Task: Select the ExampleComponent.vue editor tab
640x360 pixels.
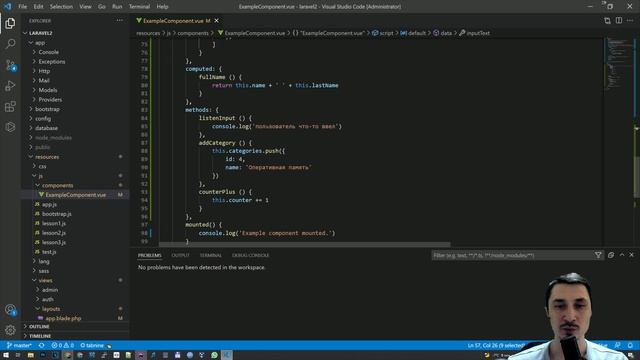Action: tap(173, 20)
